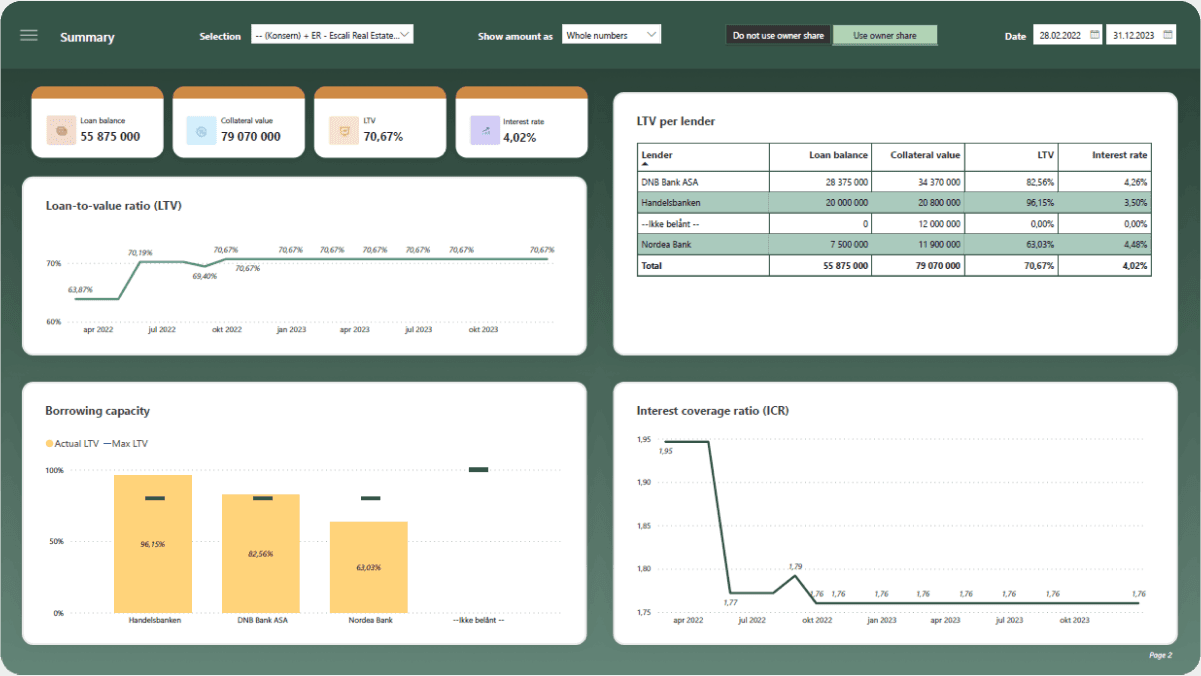Click loan balance value 28 375 000
This screenshot has height=676, width=1201.
[x=847, y=183]
